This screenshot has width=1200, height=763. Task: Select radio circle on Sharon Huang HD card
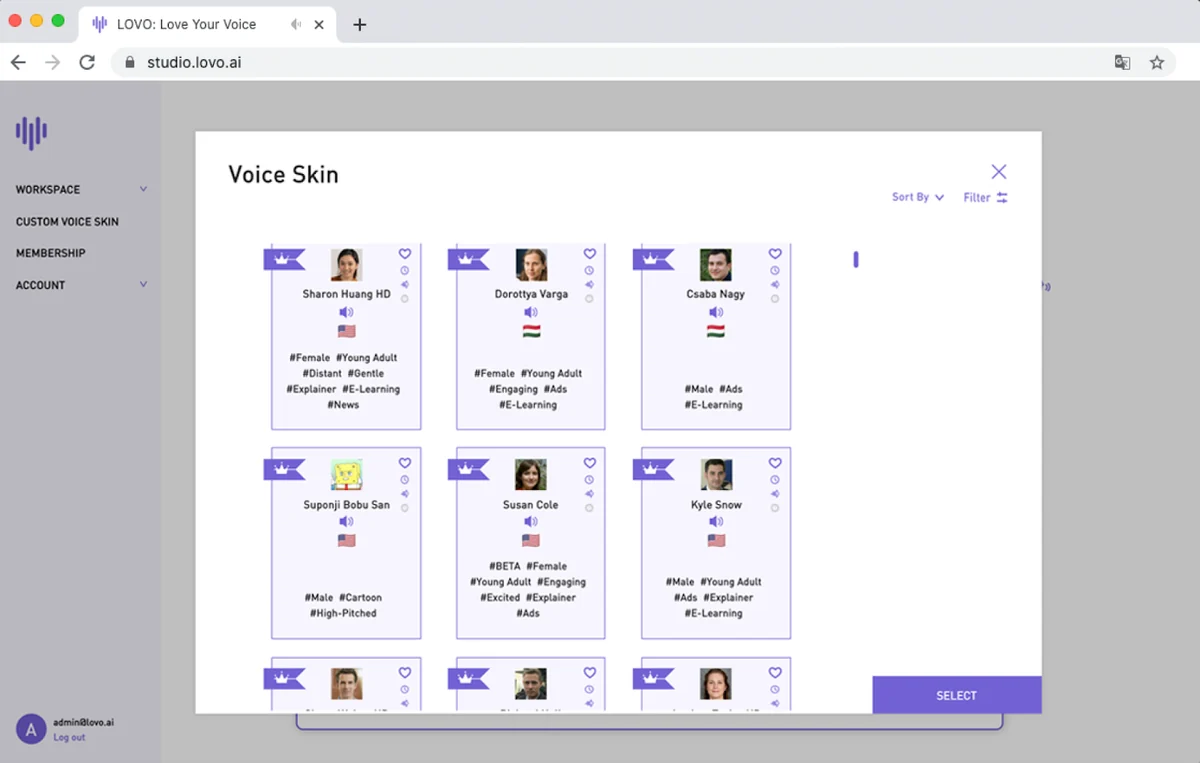click(x=405, y=298)
